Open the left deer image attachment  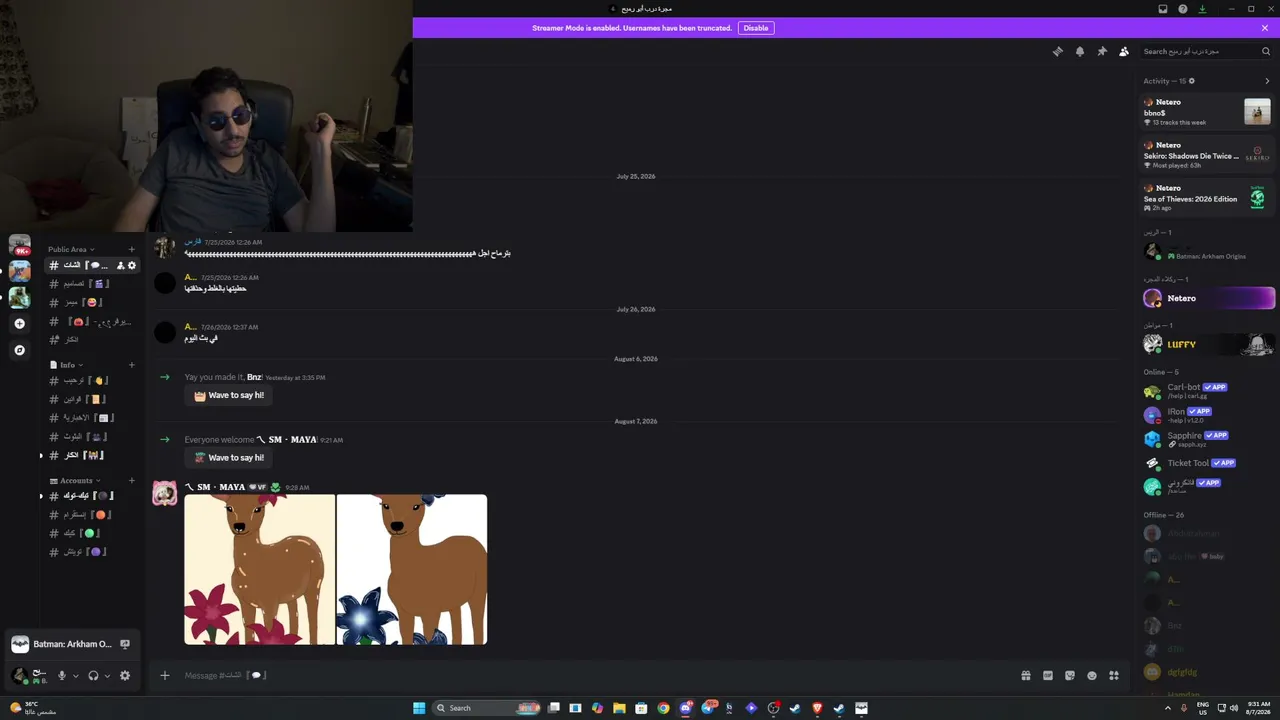260,570
